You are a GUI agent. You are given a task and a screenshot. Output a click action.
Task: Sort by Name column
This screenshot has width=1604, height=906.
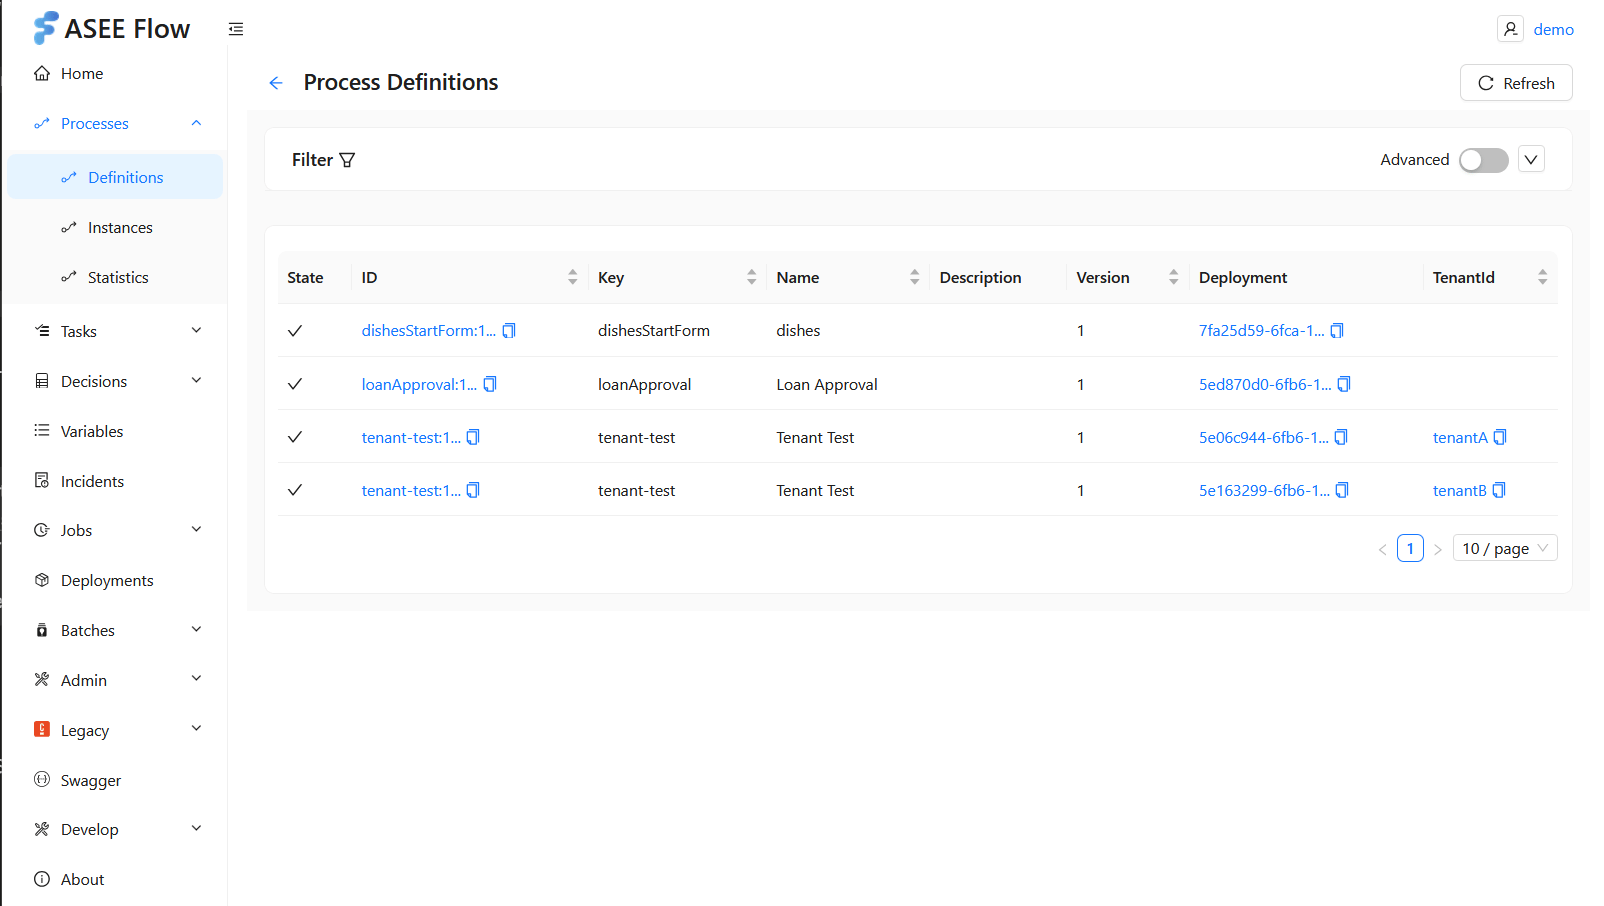coord(914,277)
